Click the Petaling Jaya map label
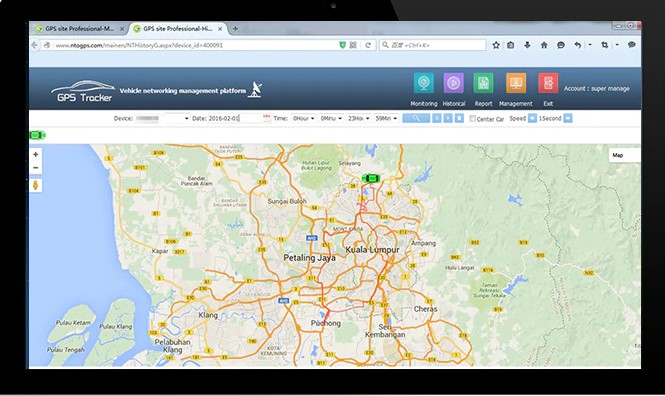The height and width of the screenshot is (396, 665). coord(309,258)
